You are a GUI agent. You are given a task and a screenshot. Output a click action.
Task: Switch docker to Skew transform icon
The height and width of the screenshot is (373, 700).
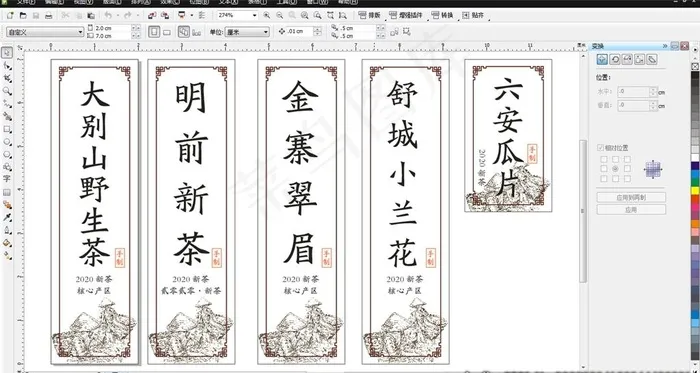tap(652, 59)
